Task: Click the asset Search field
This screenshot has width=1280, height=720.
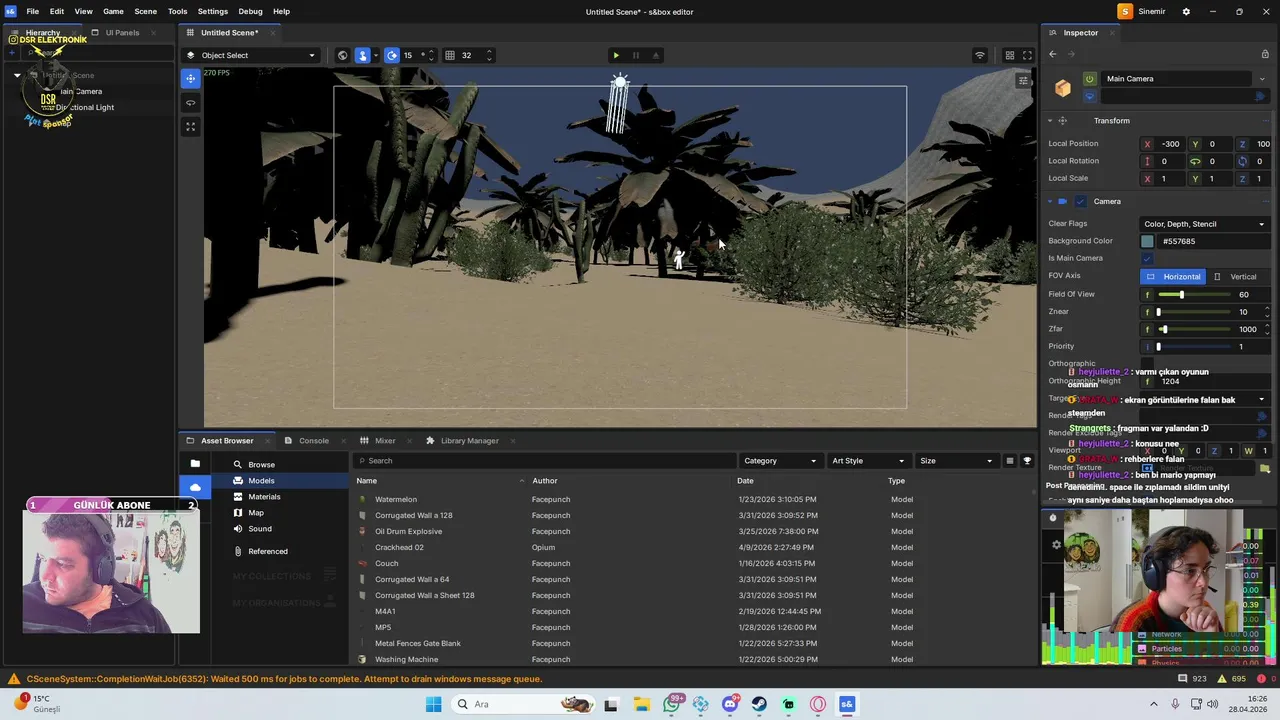Action: 545,461
